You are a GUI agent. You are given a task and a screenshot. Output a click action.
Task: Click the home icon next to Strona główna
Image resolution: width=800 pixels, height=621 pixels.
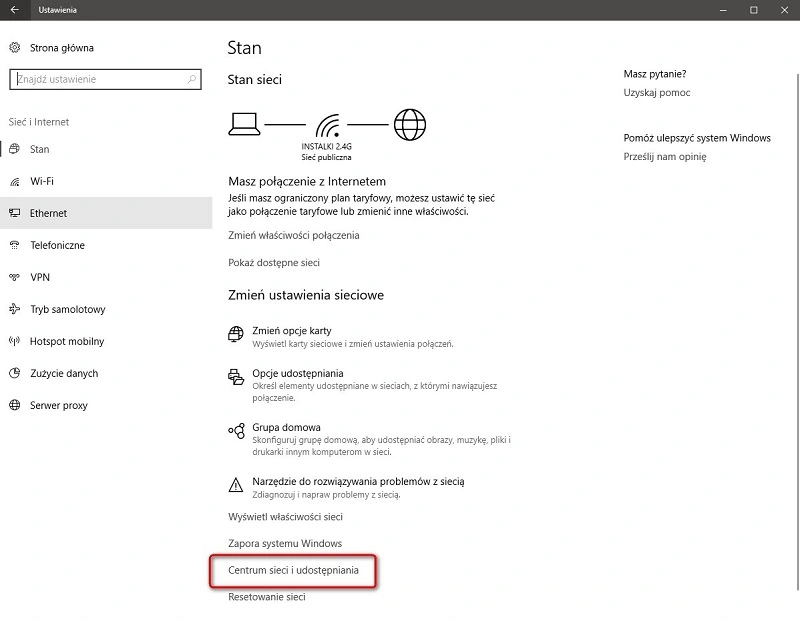pyautogui.click(x=16, y=47)
